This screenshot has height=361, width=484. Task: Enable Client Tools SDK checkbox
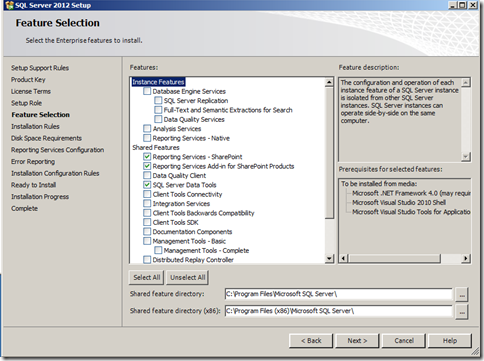(x=147, y=222)
